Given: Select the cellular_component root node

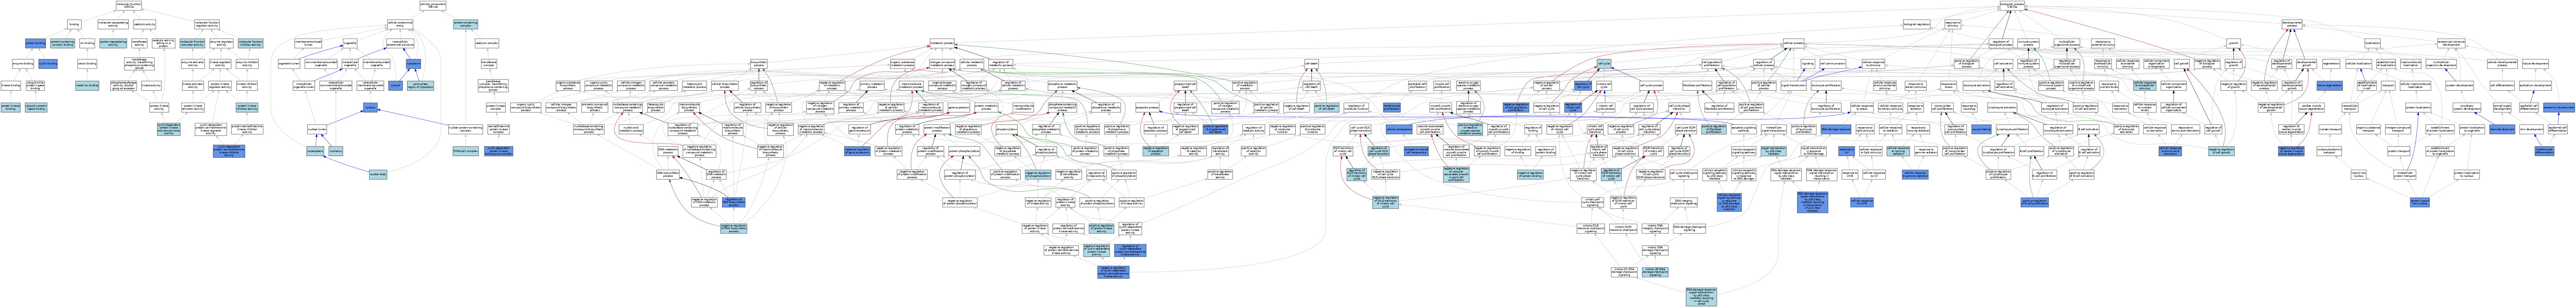Looking at the screenshot, I should pos(433,6).
